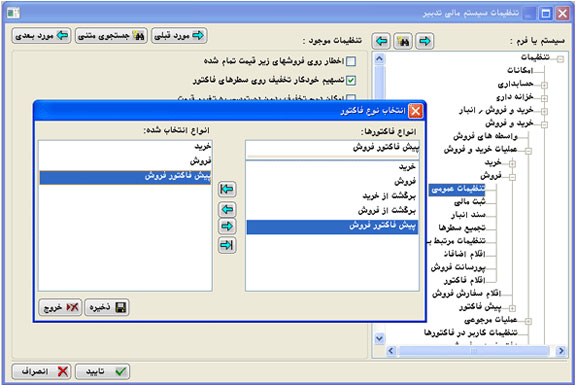Expand the عملیات مرجوعی tree node
Viewport: 579px width, 388px height.
(528, 321)
